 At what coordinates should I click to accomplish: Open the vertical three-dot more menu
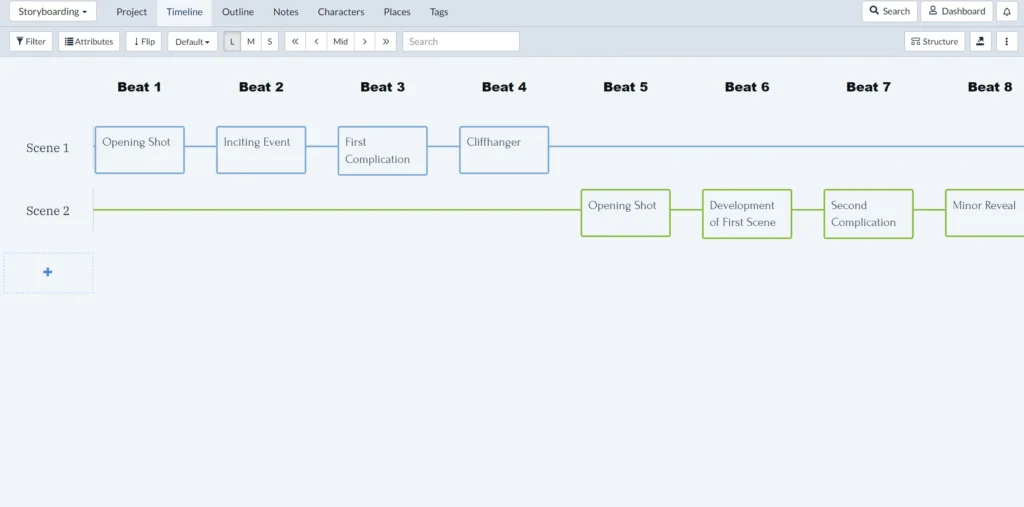1006,41
